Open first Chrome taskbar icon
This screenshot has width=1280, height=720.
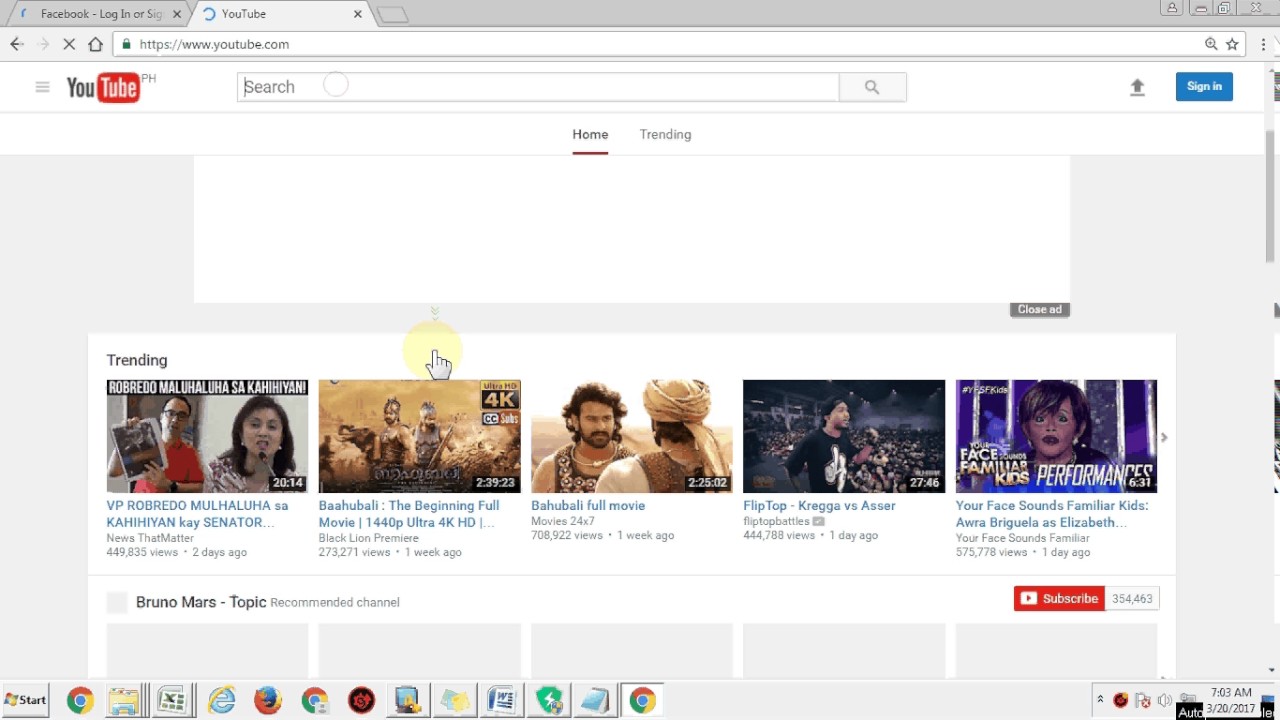(80, 700)
